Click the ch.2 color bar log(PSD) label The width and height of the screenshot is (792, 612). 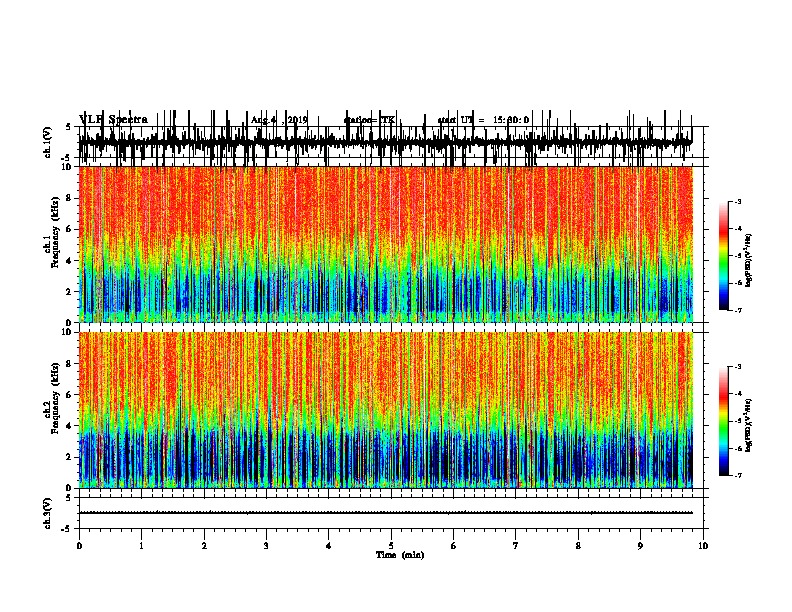coord(749,425)
